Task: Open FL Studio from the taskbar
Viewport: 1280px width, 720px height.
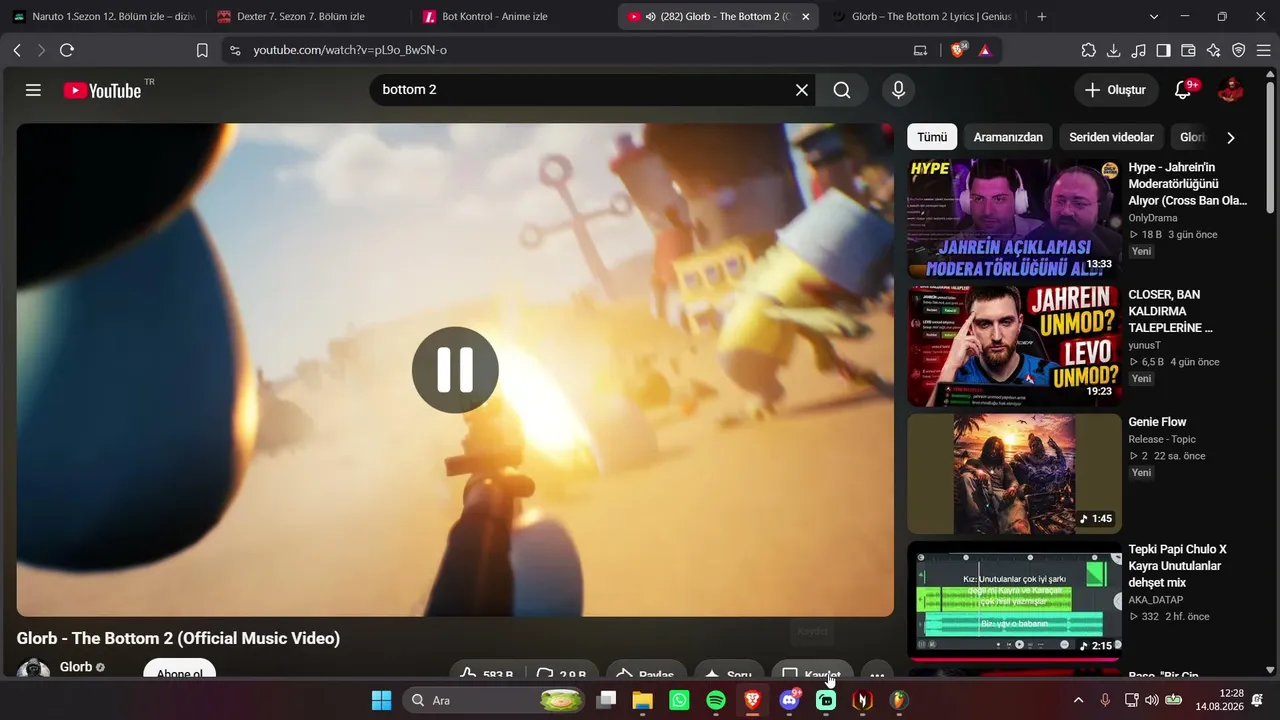Action: (x=900, y=700)
